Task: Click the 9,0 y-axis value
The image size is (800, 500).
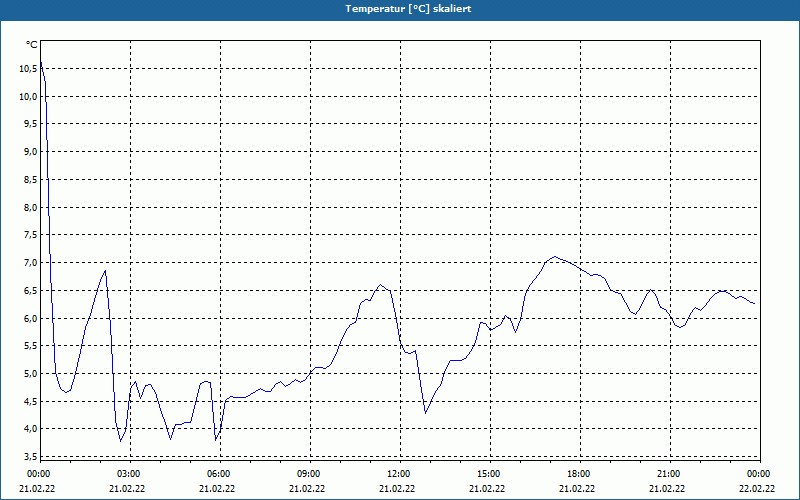Action: [30, 152]
